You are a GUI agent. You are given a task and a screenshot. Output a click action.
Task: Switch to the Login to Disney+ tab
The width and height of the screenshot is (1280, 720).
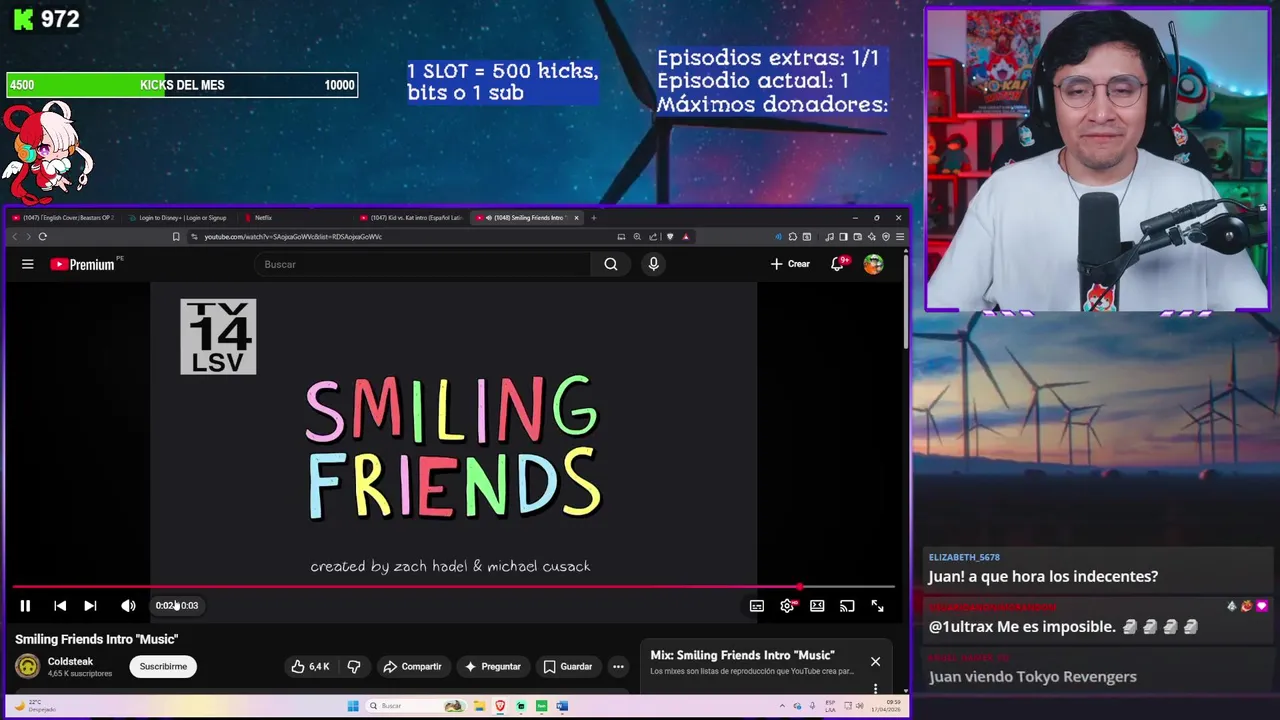(180, 217)
